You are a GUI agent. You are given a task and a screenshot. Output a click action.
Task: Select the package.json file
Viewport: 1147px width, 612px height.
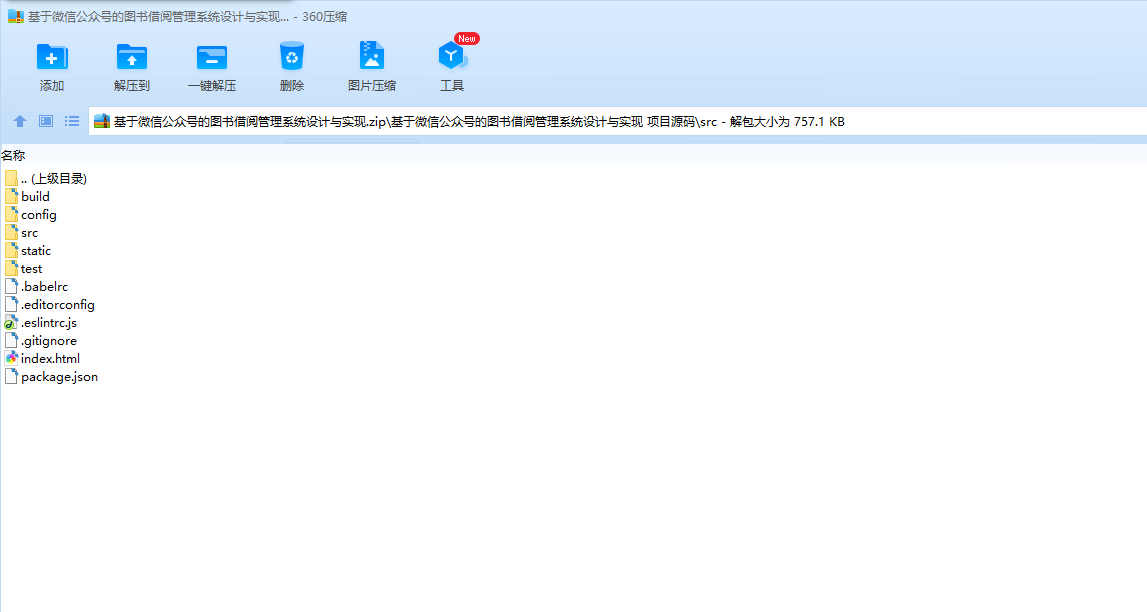tap(50, 377)
